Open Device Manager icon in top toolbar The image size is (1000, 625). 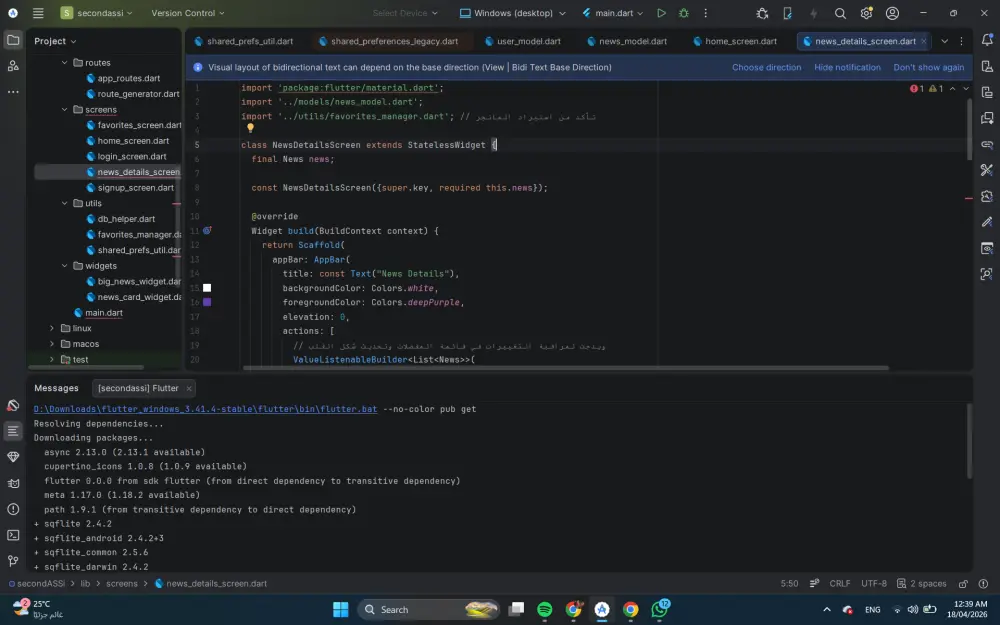(x=788, y=13)
